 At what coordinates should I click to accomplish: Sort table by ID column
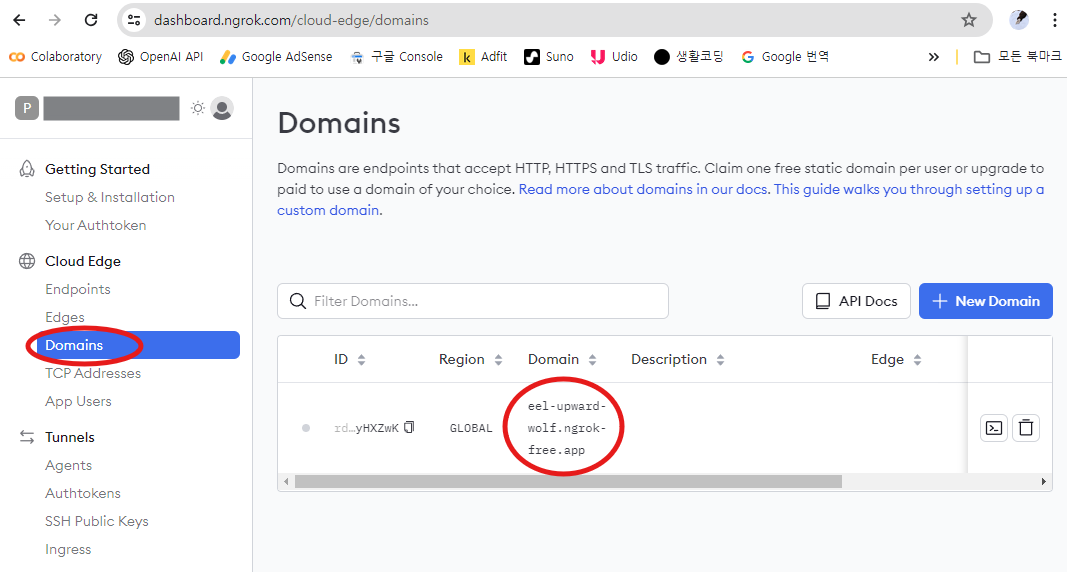(x=350, y=359)
